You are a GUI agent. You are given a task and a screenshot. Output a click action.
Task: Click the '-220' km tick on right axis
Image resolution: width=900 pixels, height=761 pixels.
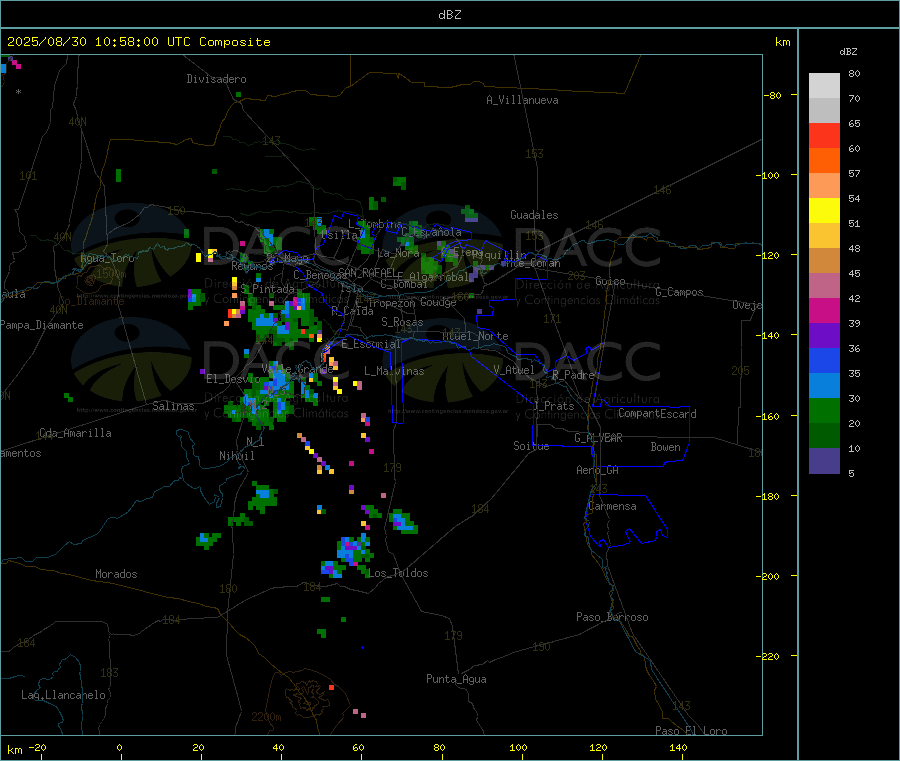click(x=770, y=657)
